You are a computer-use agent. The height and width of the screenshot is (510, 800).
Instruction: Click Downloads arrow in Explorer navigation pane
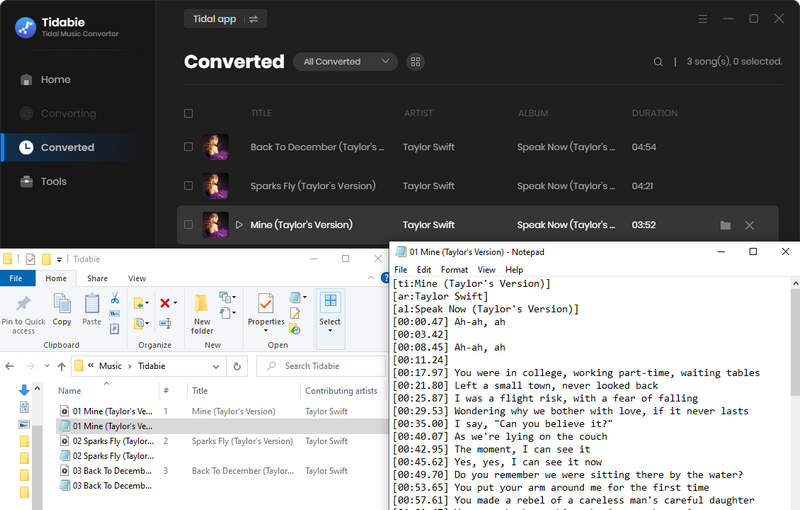click(23, 390)
